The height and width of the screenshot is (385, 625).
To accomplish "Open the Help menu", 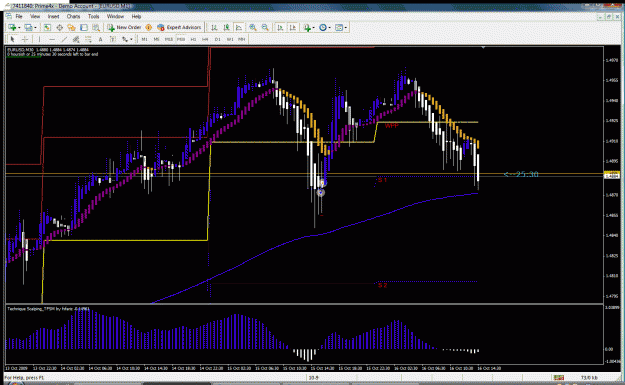I will pyautogui.click(x=136, y=16).
